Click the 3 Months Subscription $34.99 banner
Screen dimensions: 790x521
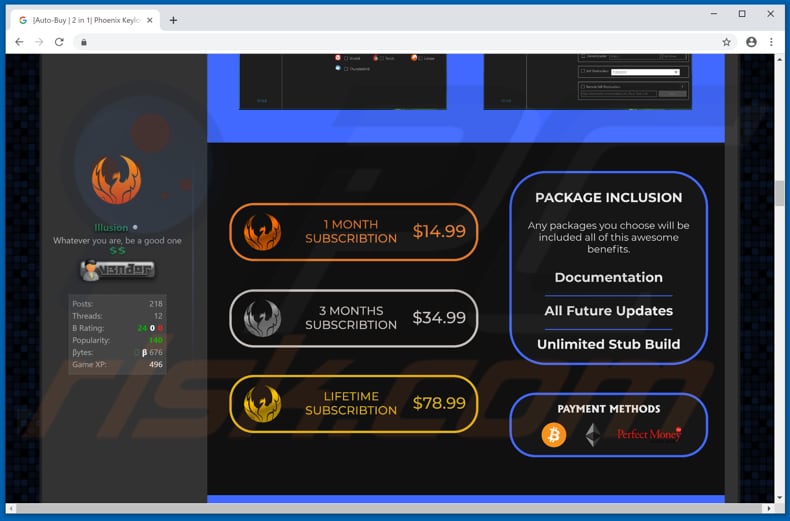tap(353, 318)
